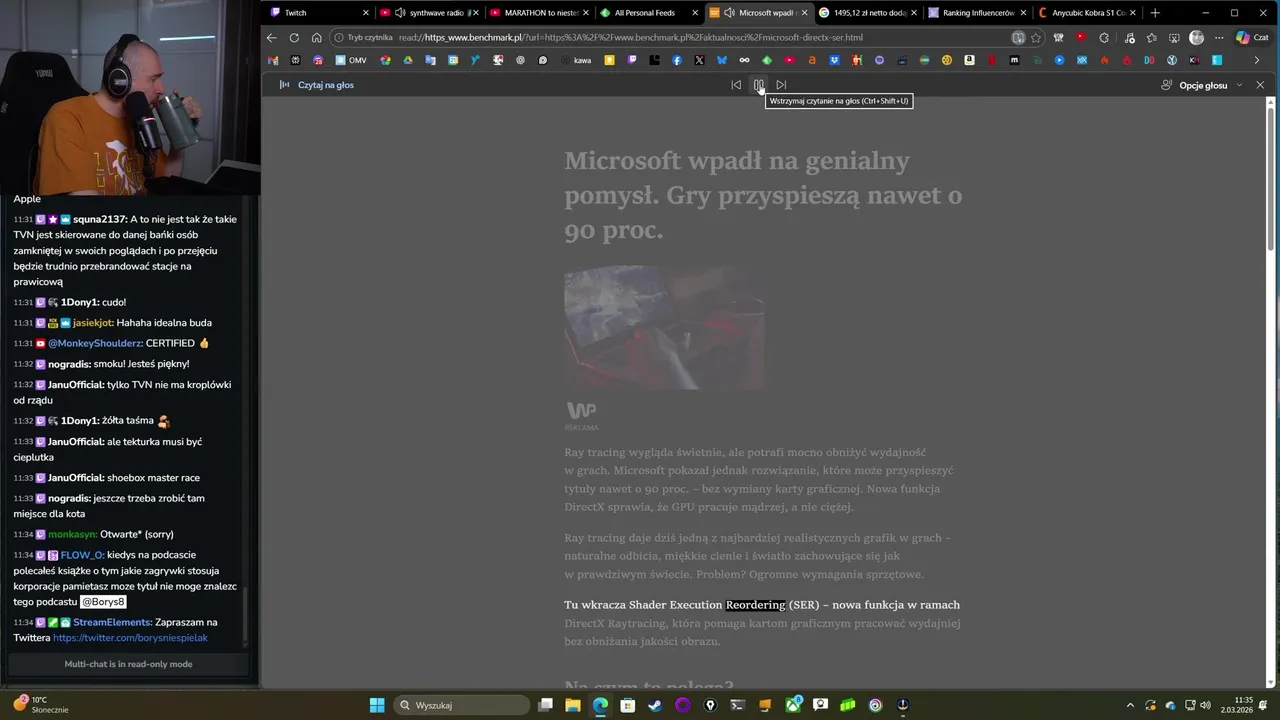Switch to 1495,12 zł netto tab
This screenshot has height=720, width=1280.
point(868,13)
